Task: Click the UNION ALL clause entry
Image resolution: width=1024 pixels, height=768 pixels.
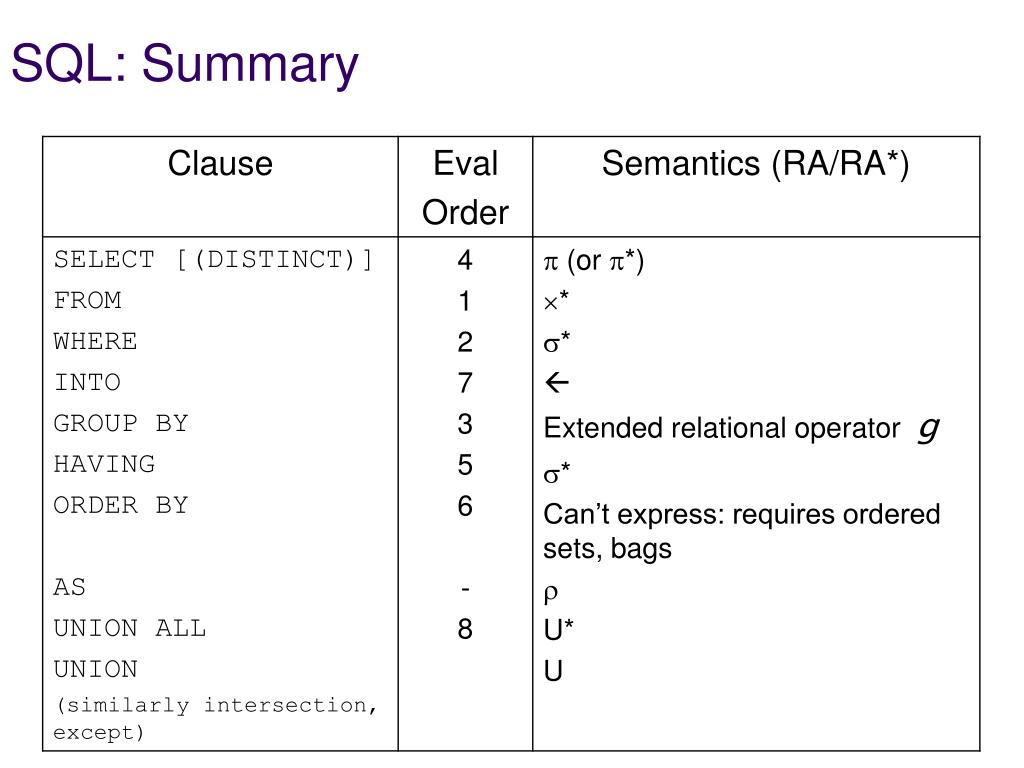Action: [x=130, y=629]
